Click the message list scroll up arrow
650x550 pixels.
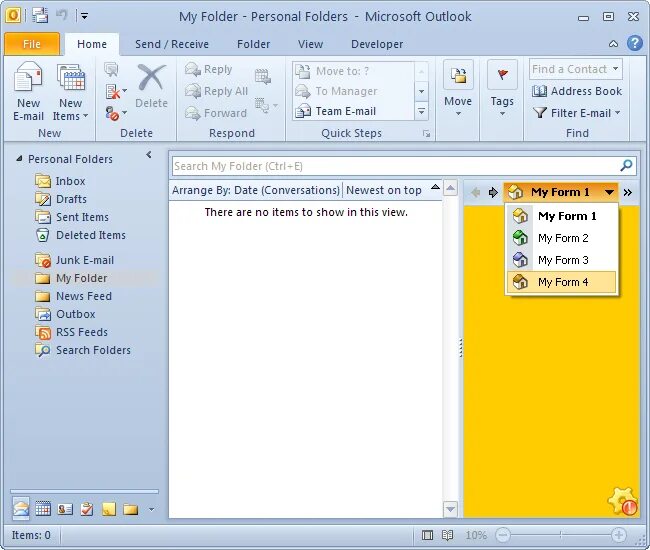[451, 189]
